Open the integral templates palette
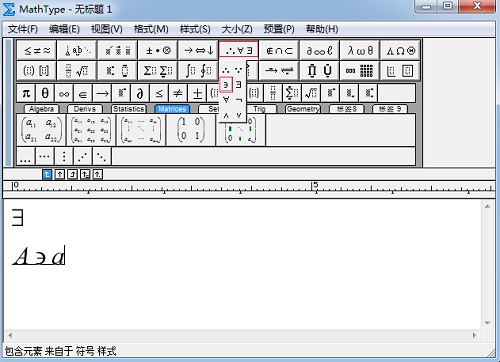 coord(198,71)
